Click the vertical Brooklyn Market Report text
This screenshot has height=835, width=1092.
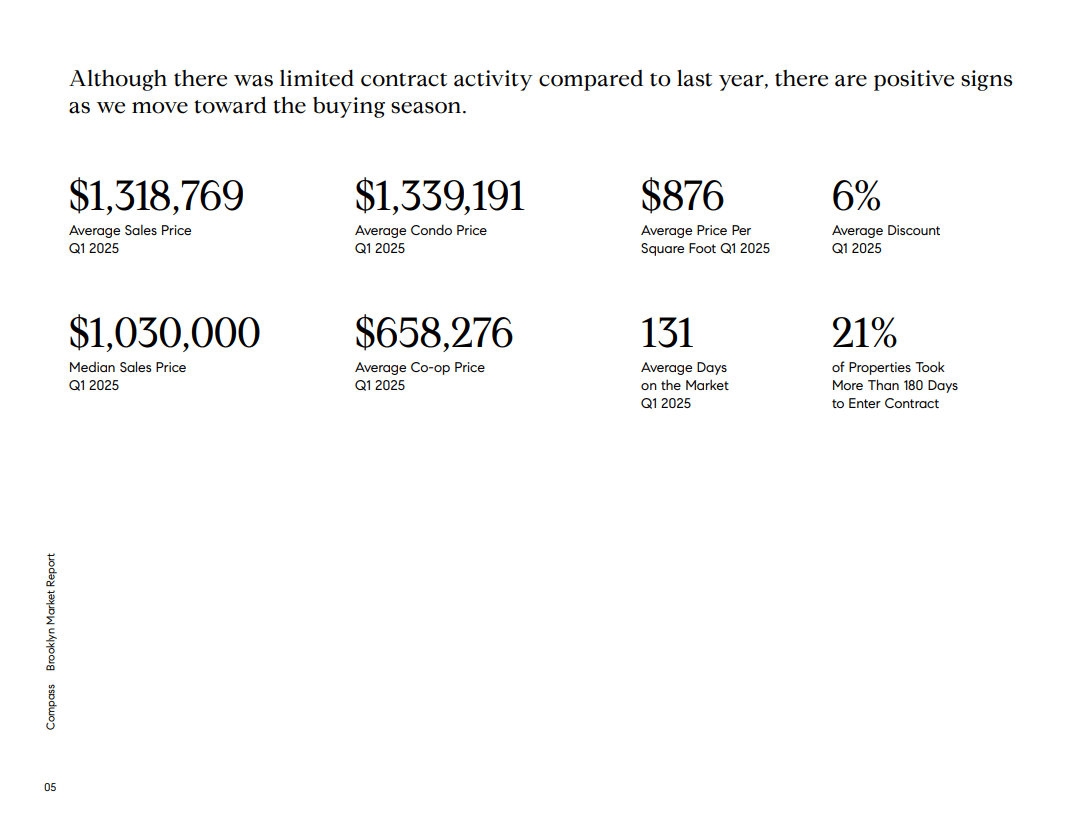50,612
